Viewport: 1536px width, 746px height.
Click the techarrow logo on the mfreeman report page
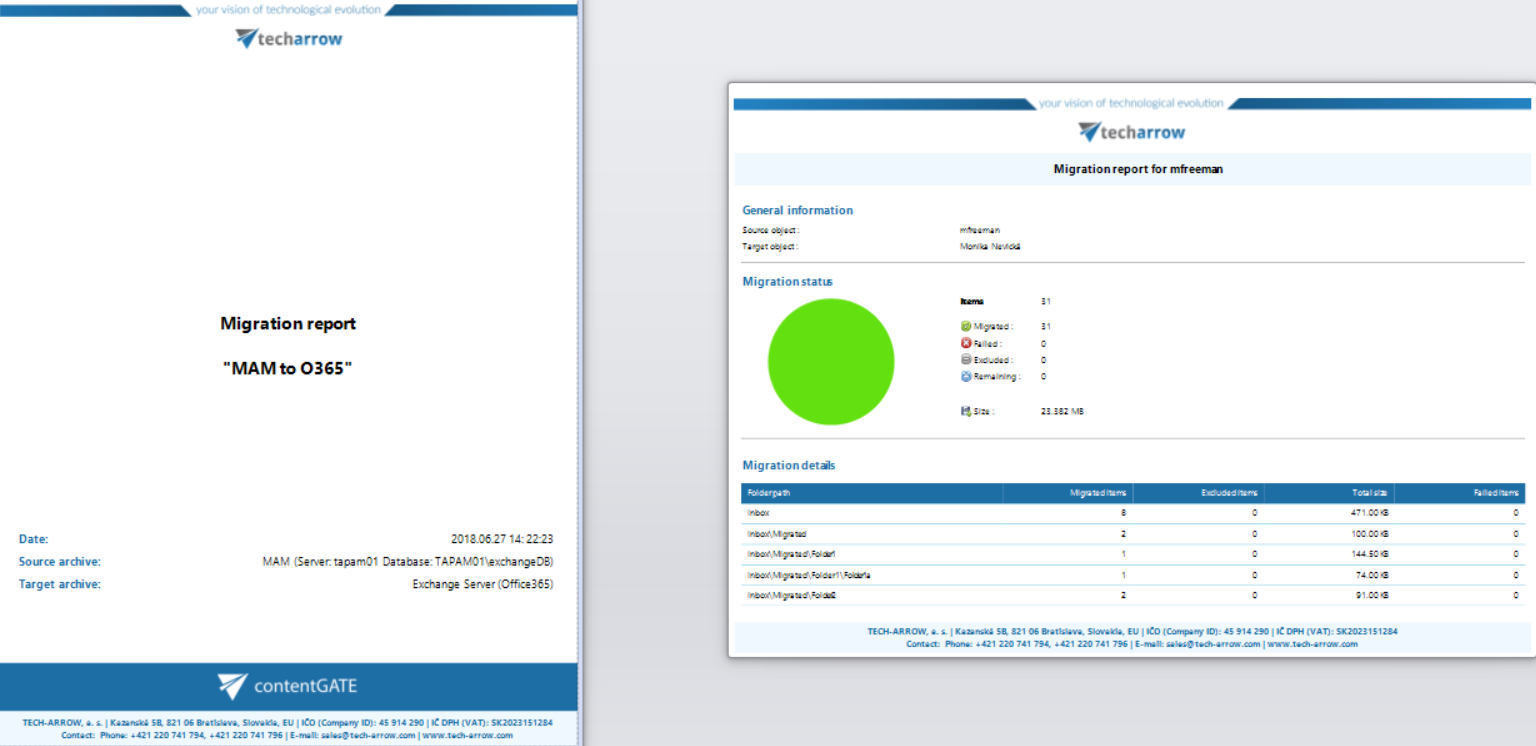(1132, 132)
